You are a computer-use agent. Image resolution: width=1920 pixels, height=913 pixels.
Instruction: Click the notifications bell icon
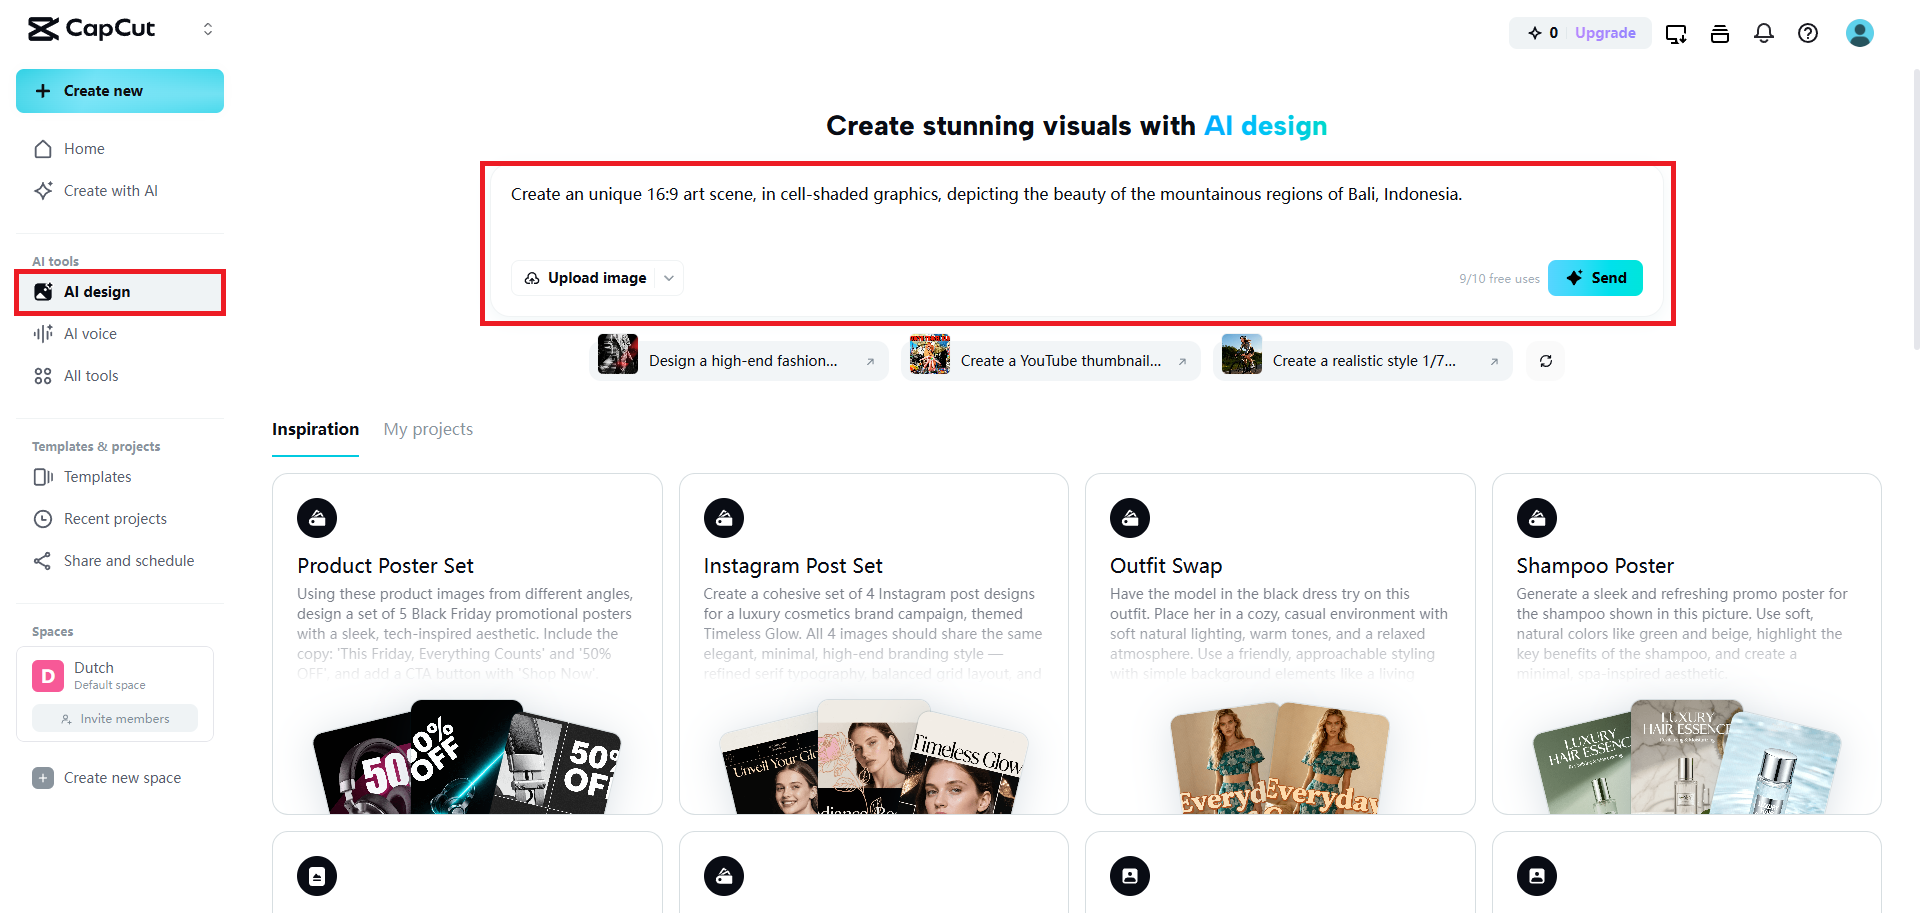[x=1763, y=33]
